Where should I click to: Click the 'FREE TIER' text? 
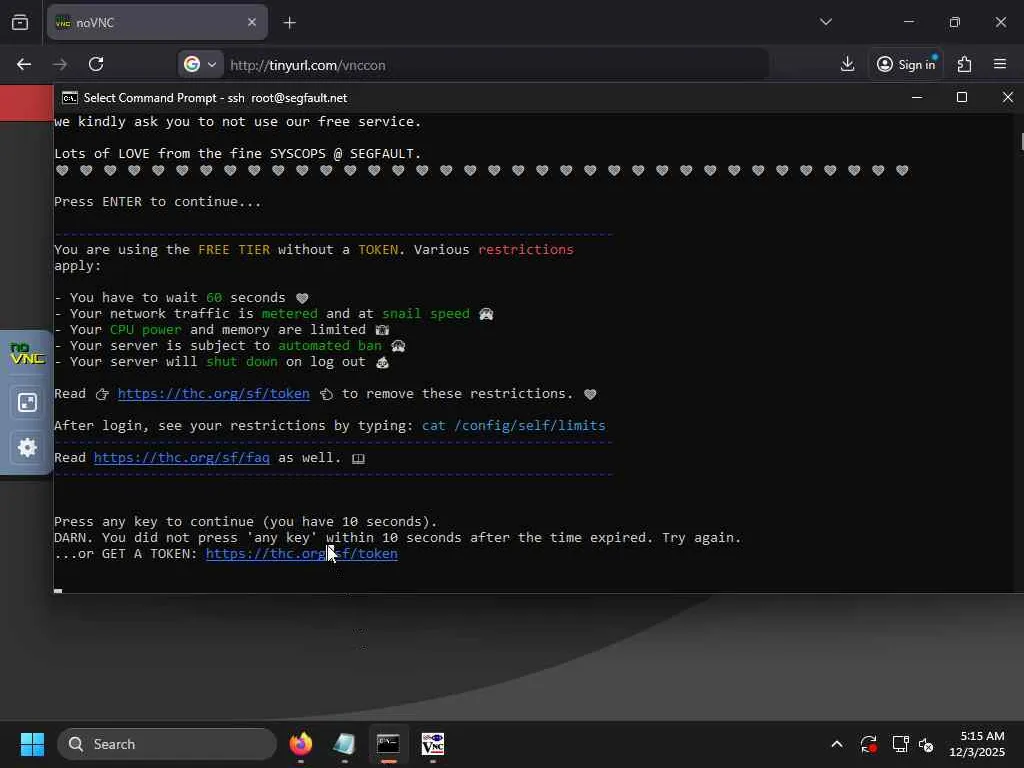234,249
